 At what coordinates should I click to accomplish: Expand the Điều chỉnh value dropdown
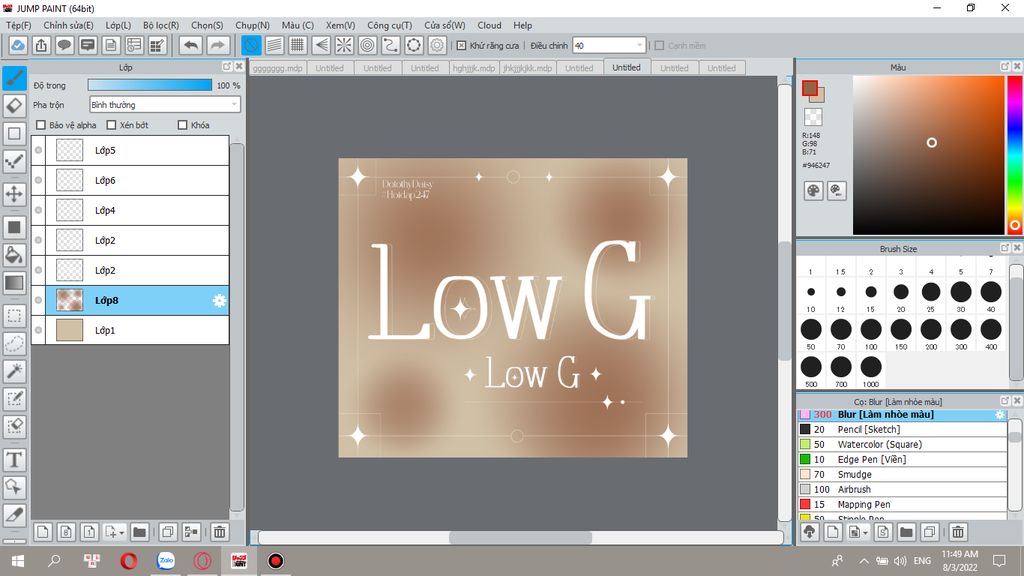639,45
